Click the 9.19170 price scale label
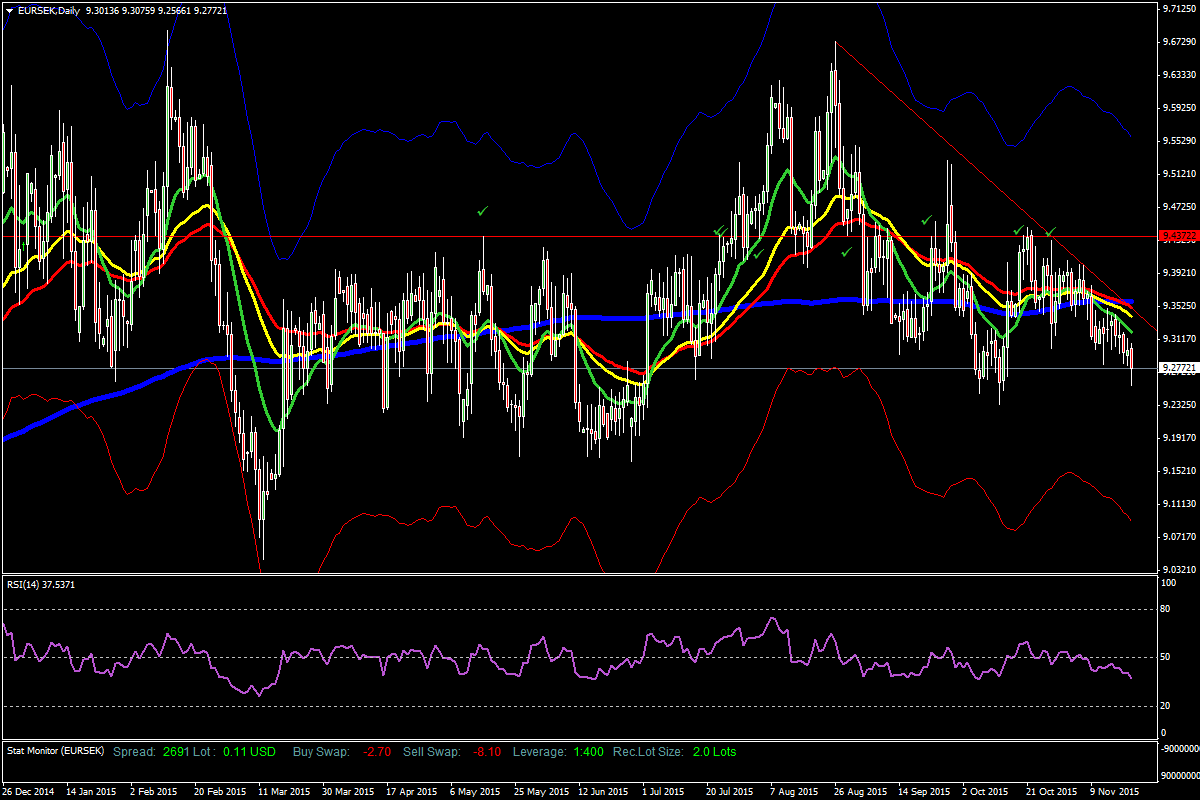This screenshot has width=1200, height=800. click(1180, 437)
